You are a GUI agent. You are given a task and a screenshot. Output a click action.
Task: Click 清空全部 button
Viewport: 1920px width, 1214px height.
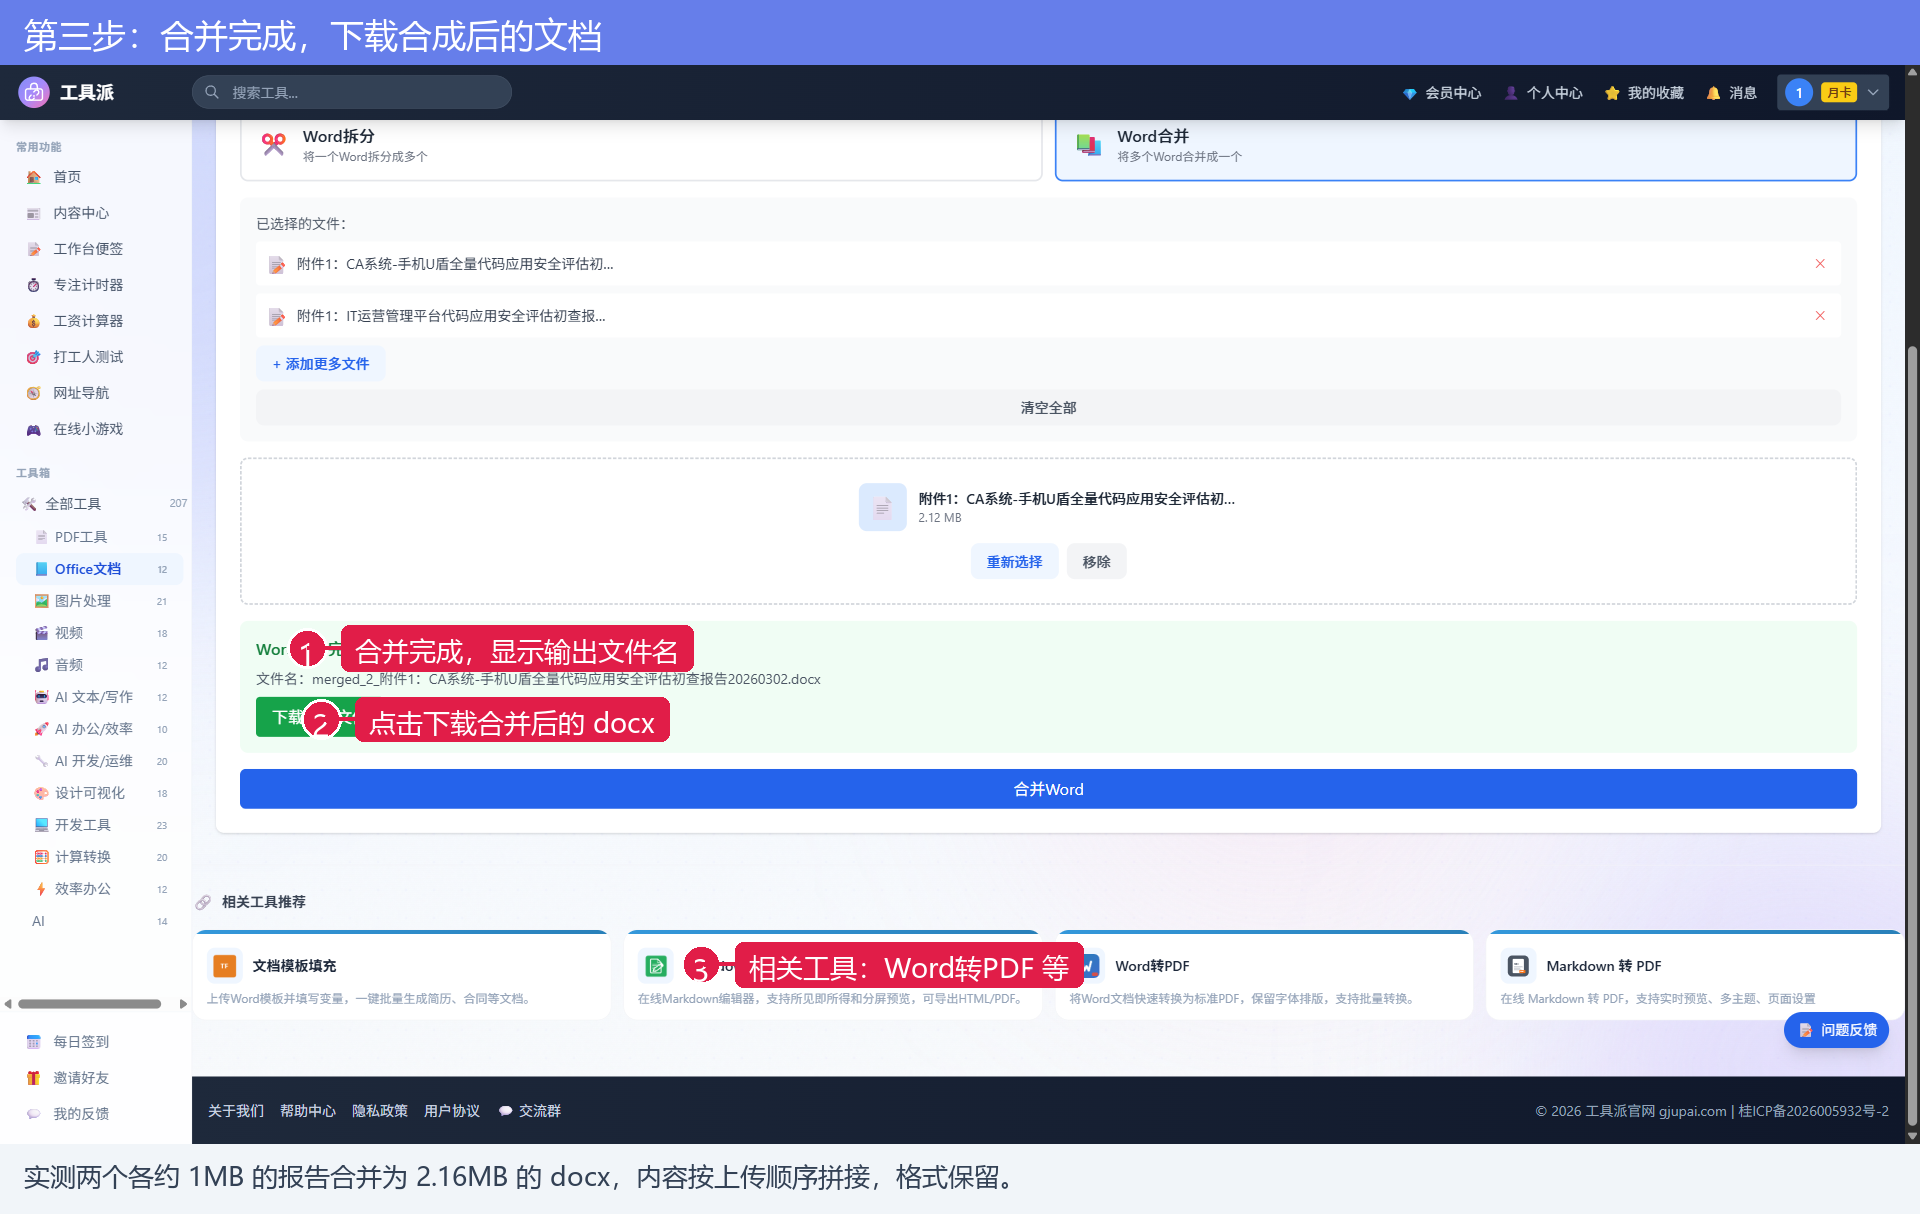(1048, 408)
